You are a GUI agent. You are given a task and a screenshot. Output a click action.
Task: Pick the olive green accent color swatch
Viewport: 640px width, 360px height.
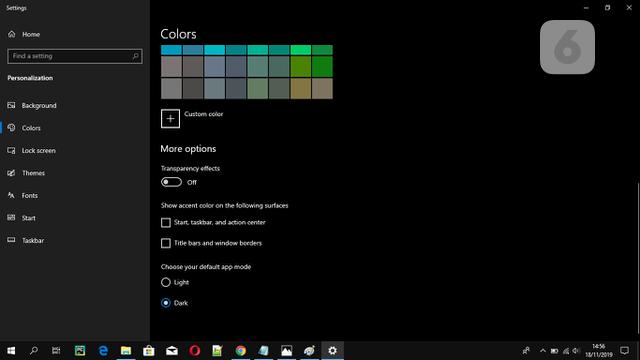coord(301,67)
